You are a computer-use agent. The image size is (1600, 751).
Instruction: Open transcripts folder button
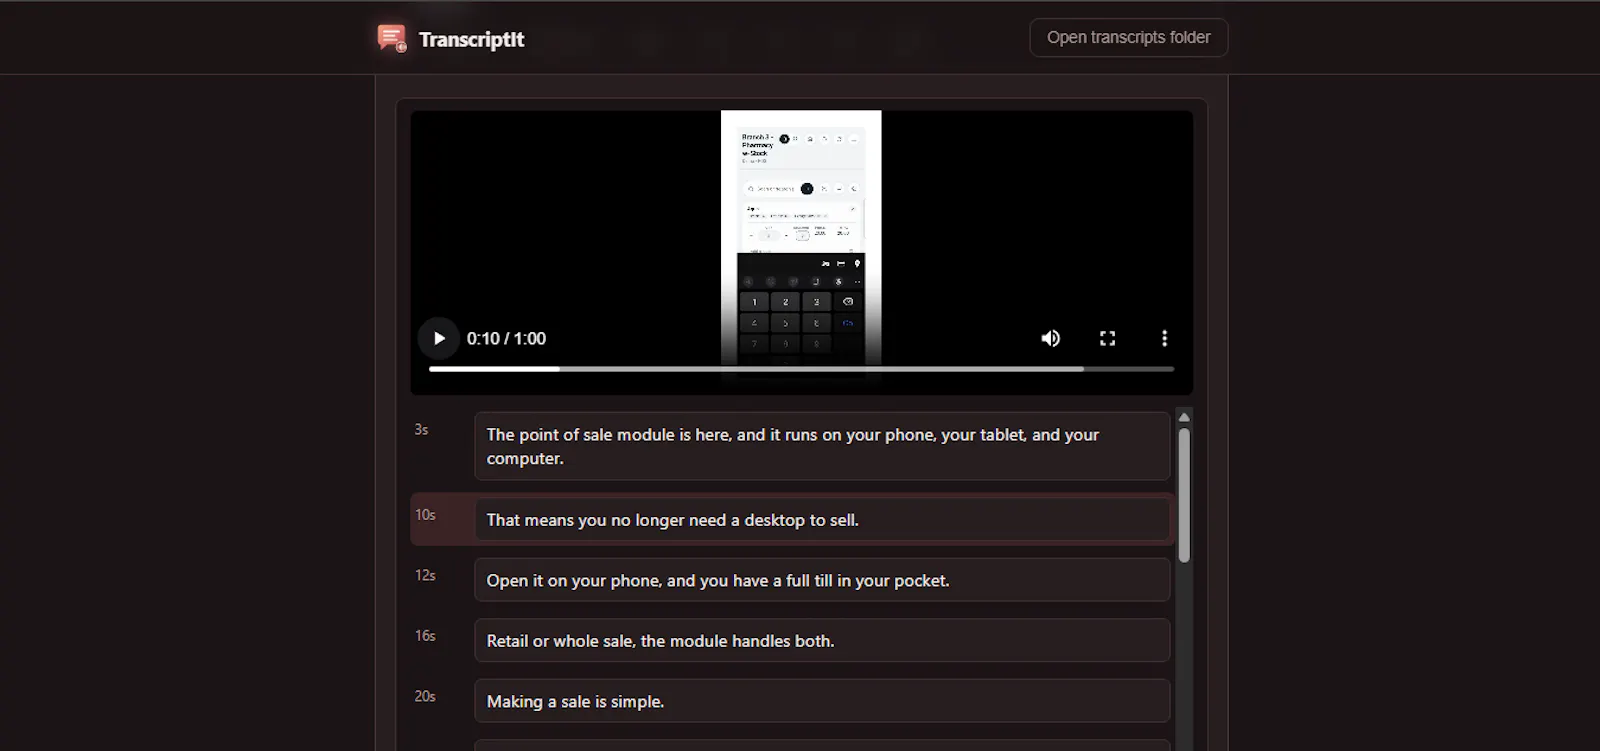coord(1128,38)
